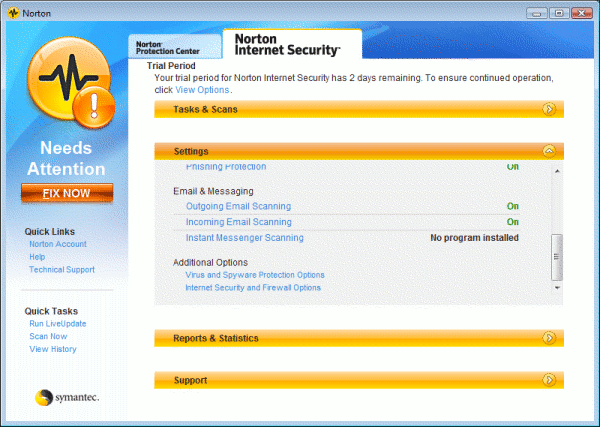600x427 pixels.
Task: Click the settings list scroll up arrow
Action: (x=557, y=171)
